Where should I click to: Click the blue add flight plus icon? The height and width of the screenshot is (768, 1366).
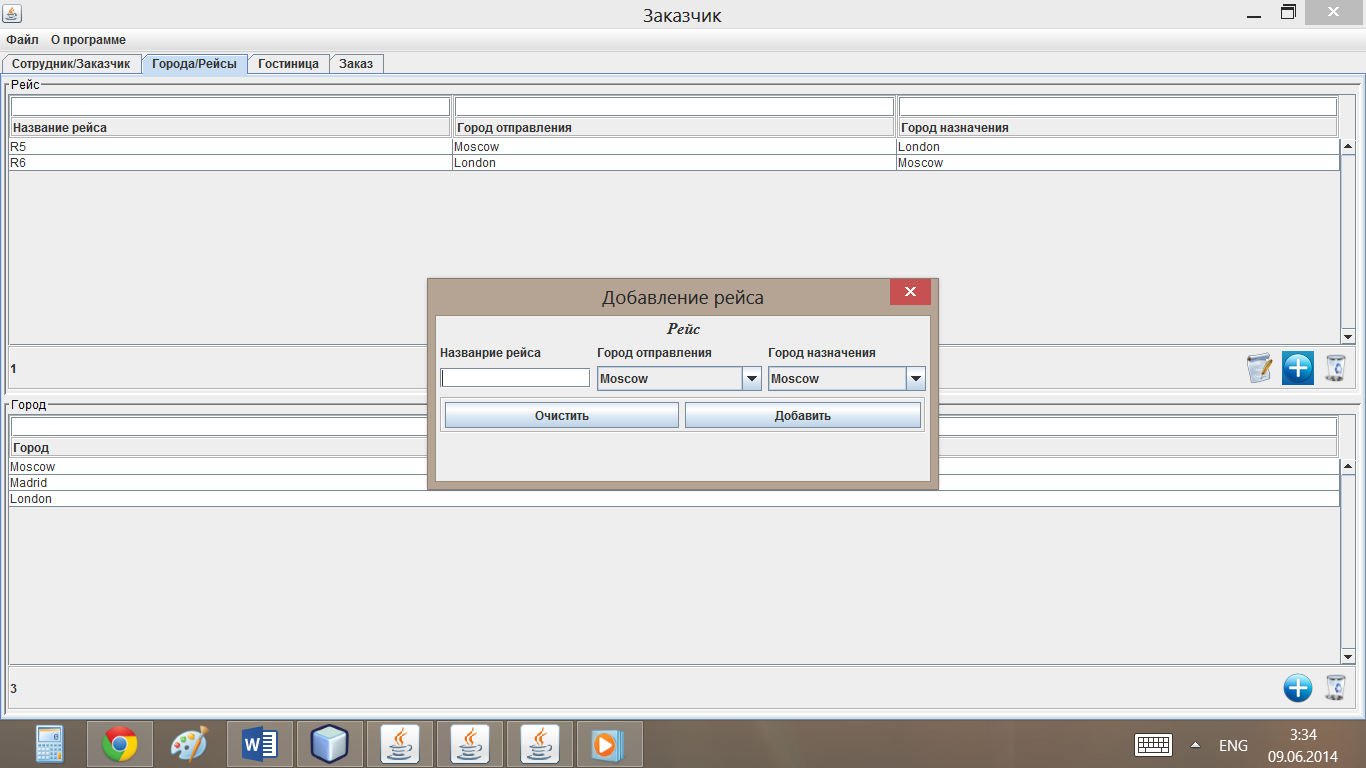pyautogui.click(x=1297, y=368)
